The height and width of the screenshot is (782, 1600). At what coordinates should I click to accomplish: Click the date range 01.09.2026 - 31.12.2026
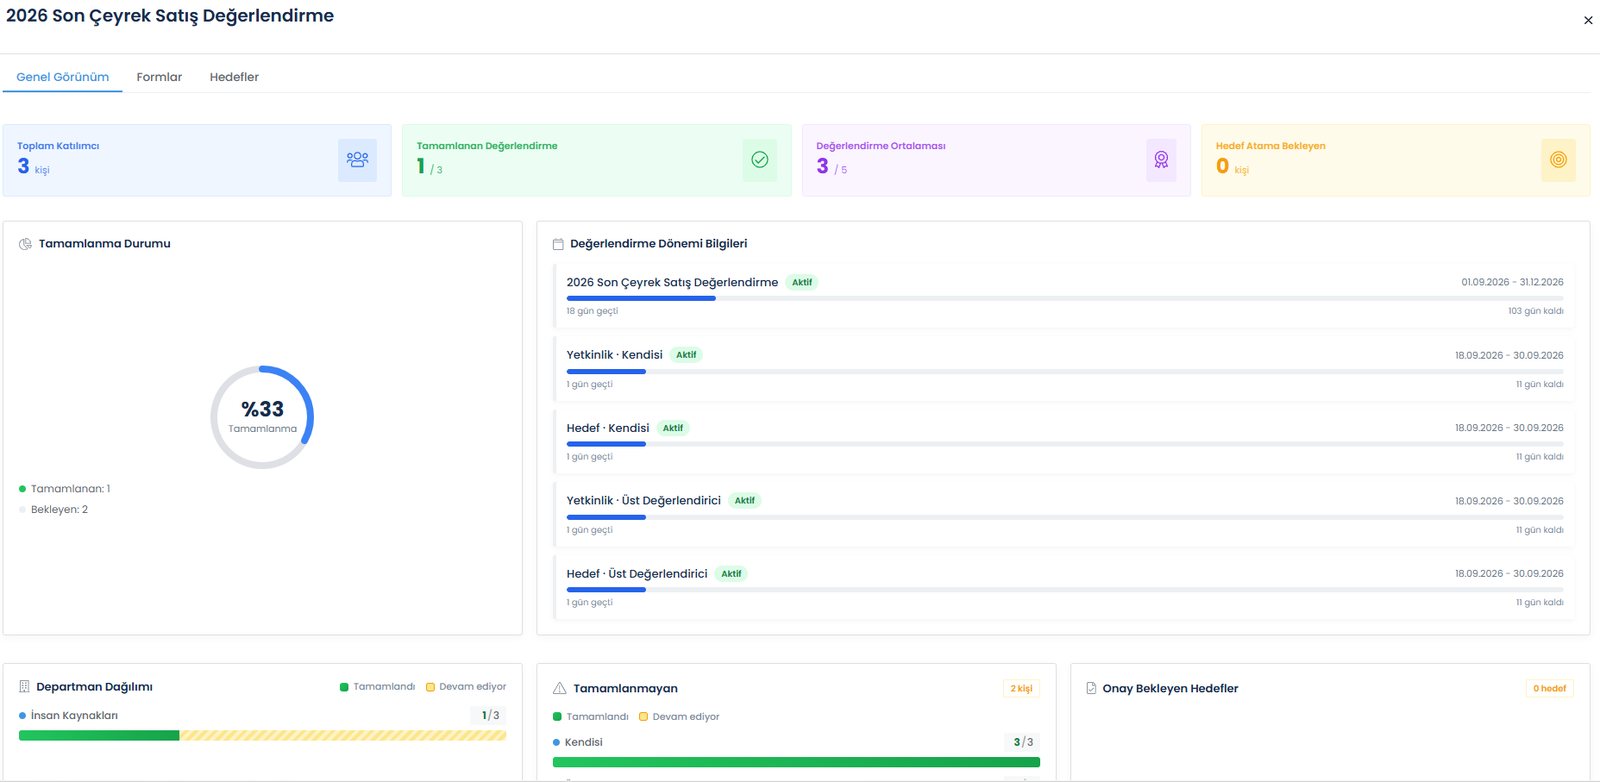1512,283
